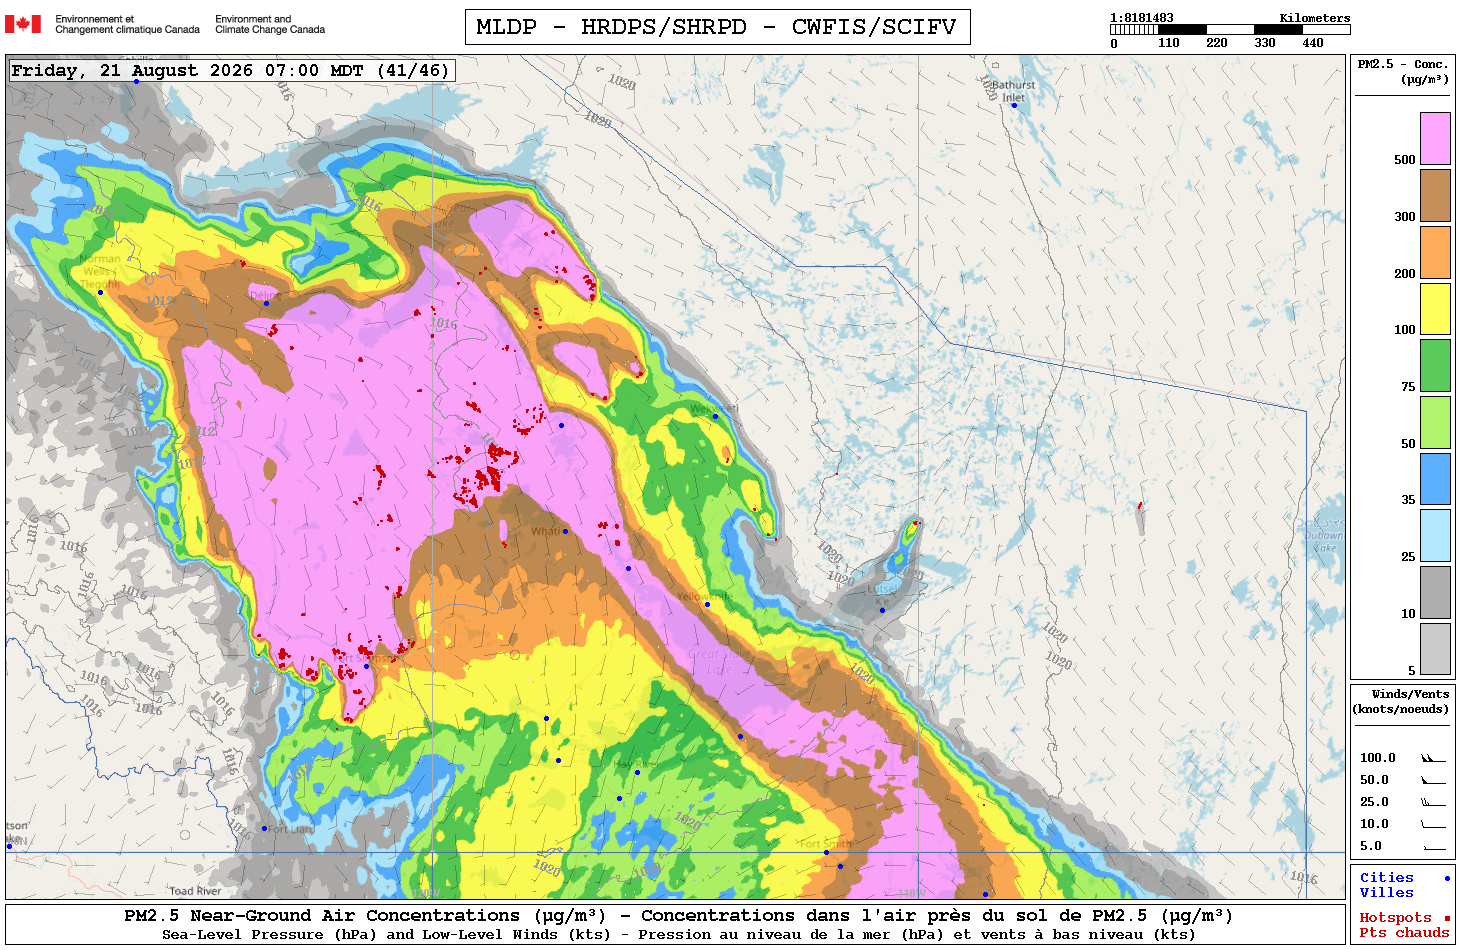
Task: Select the yellow 100-200 legend swatch
Action: tap(1435, 309)
